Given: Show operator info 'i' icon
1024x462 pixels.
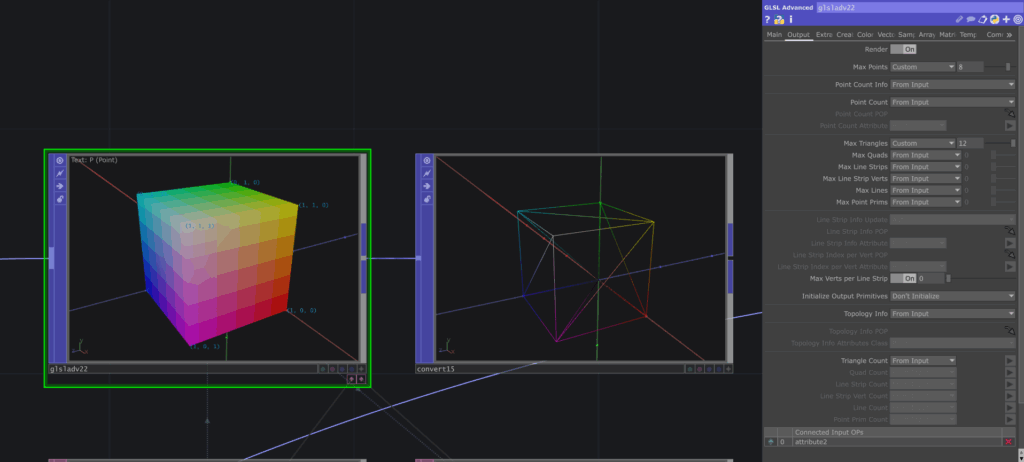Looking at the screenshot, I should (791, 19).
